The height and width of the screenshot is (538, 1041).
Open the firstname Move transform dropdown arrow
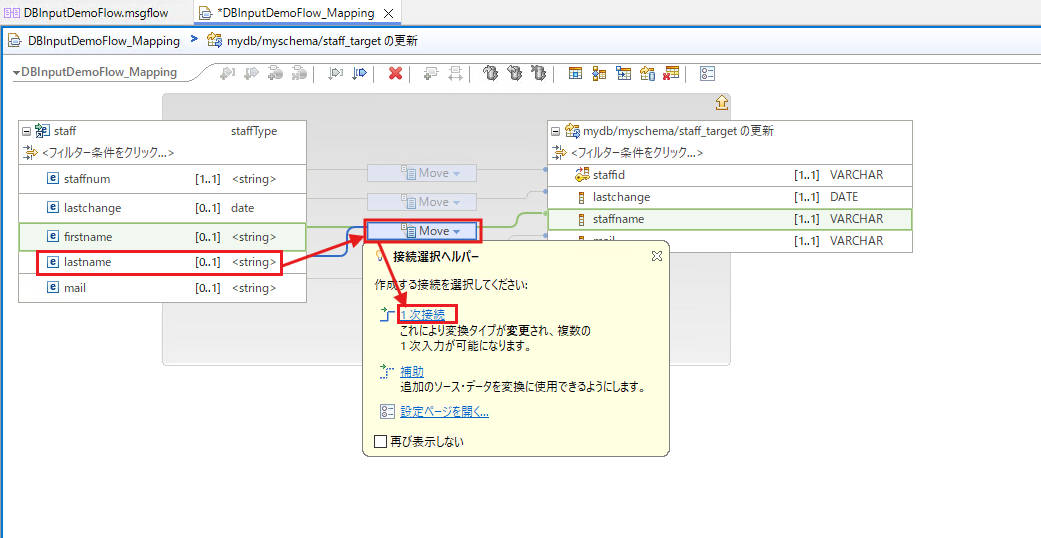click(456, 231)
